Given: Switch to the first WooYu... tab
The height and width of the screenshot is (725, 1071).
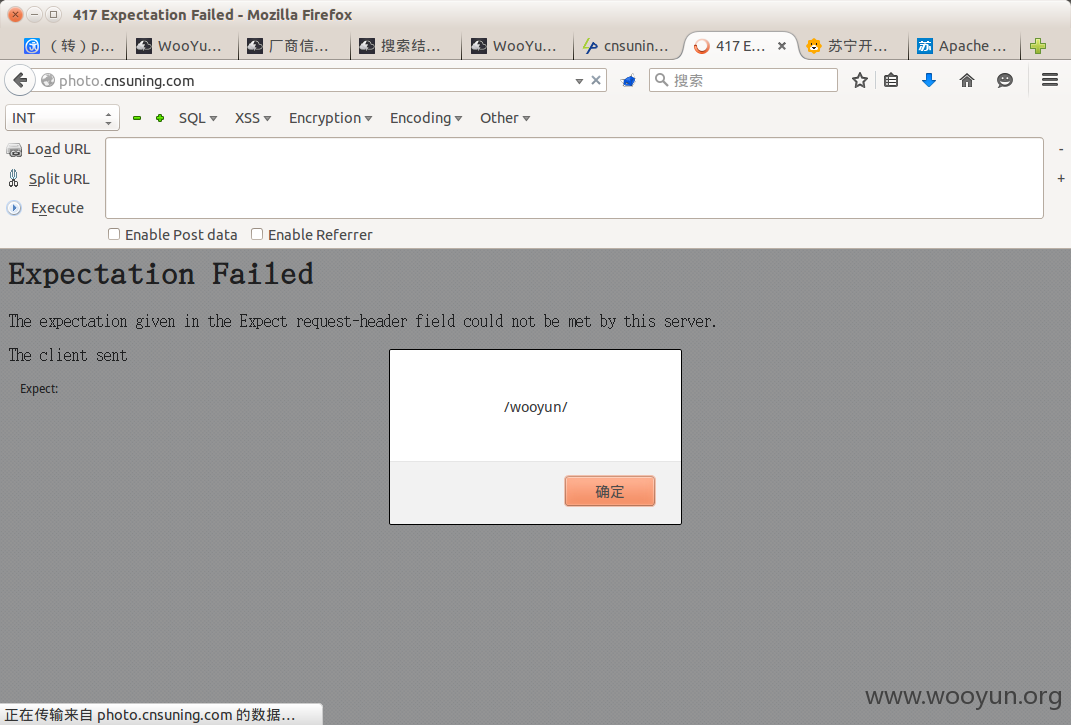Looking at the screenshot, I should [182, 46].
